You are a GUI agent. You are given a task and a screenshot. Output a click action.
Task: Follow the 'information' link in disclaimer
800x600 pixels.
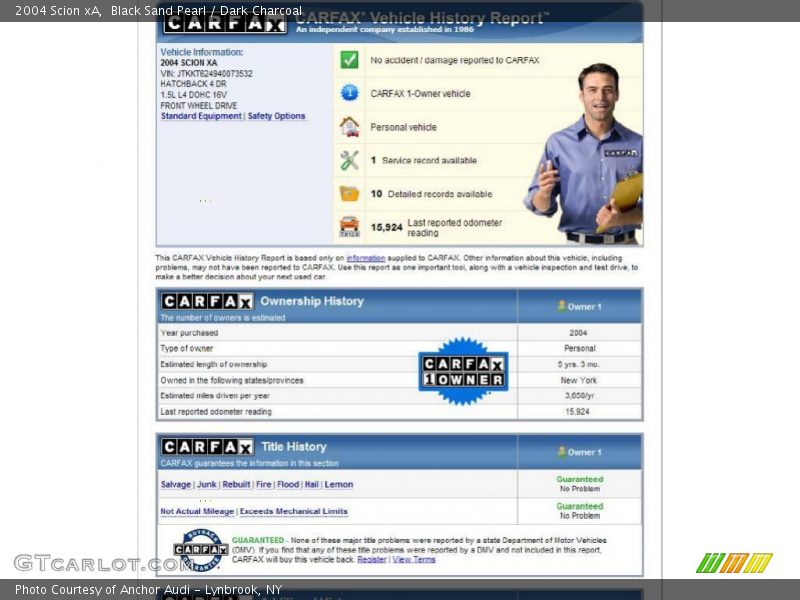pyautogui.click(x=365, y=258)
